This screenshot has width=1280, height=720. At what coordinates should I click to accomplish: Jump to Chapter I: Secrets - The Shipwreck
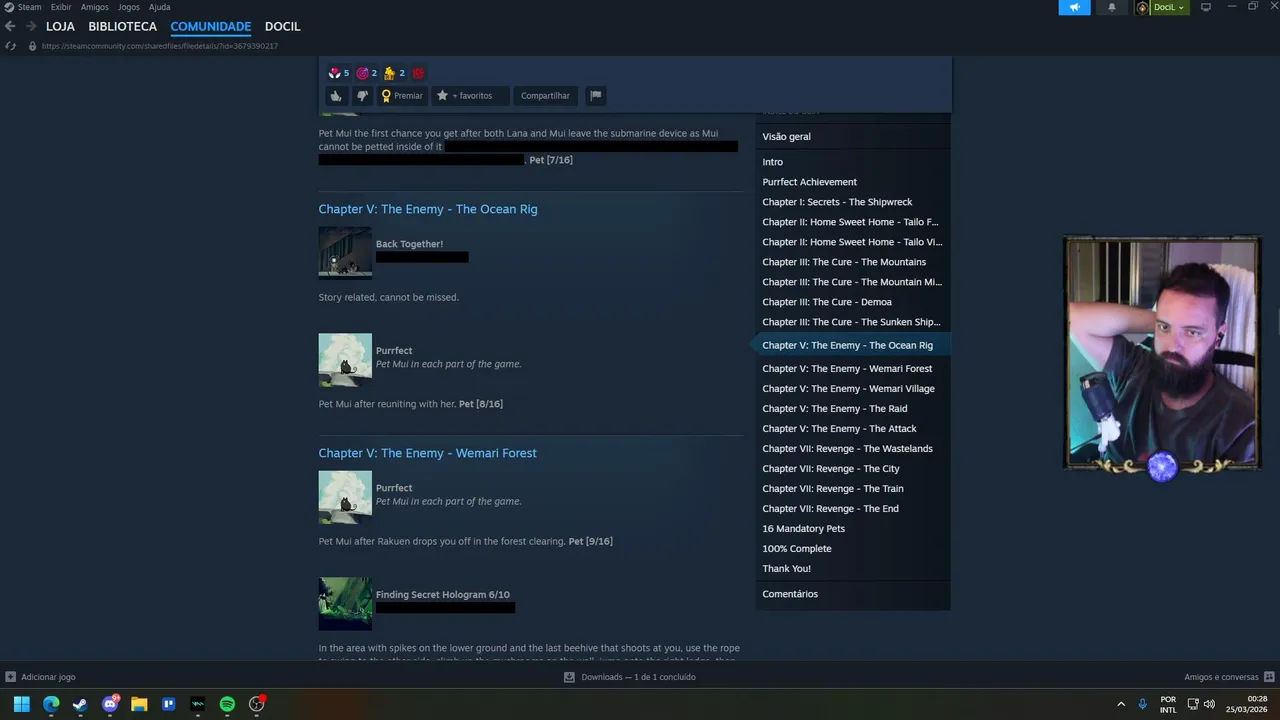tap(837, 202)
